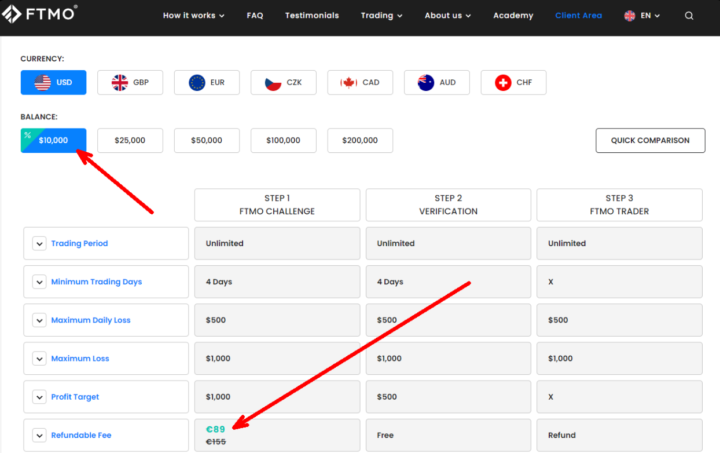
Task: Click the Step 3 FTMO Trader header
Action: point(619,205)
